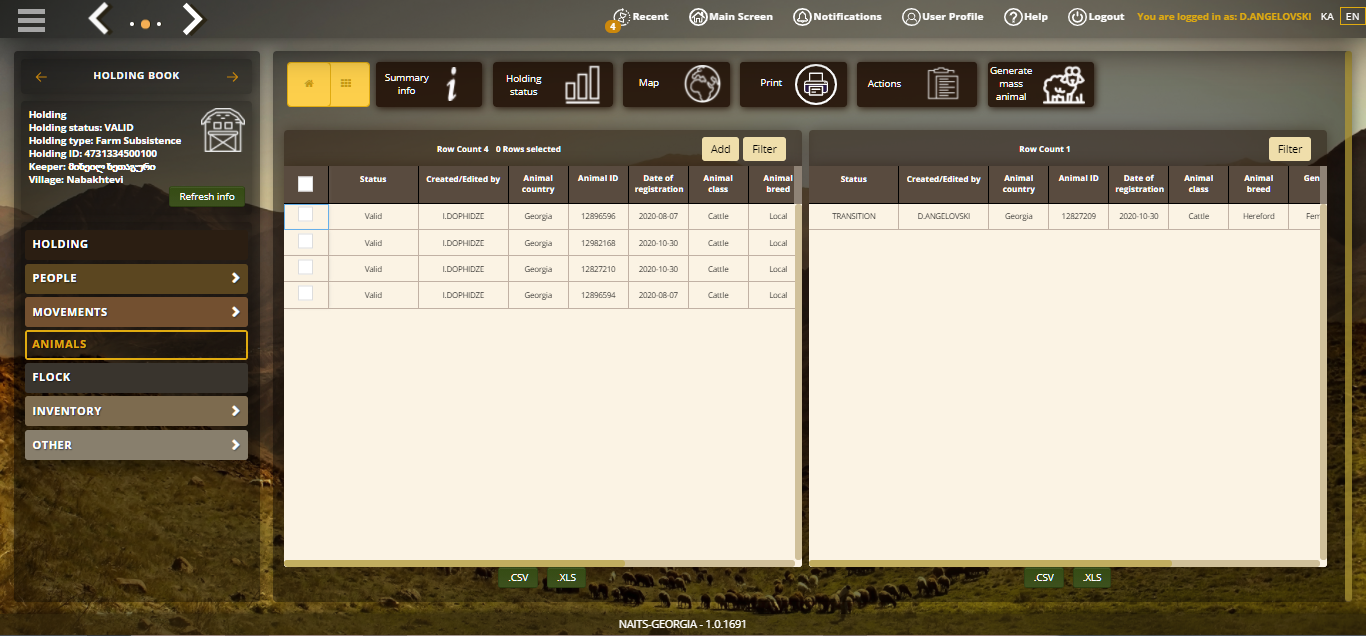Open Holding status chart button

pyautogui.click(x=553, y=84)
